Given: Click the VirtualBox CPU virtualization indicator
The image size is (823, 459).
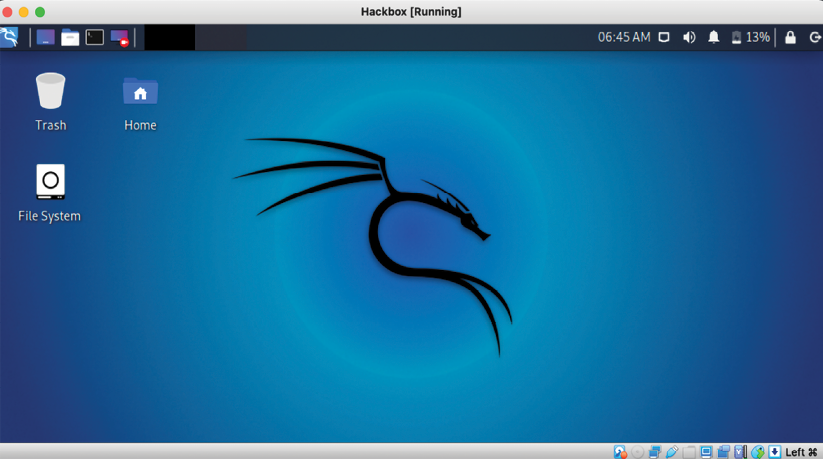Looking at the screenshot, I should [740, 452].
